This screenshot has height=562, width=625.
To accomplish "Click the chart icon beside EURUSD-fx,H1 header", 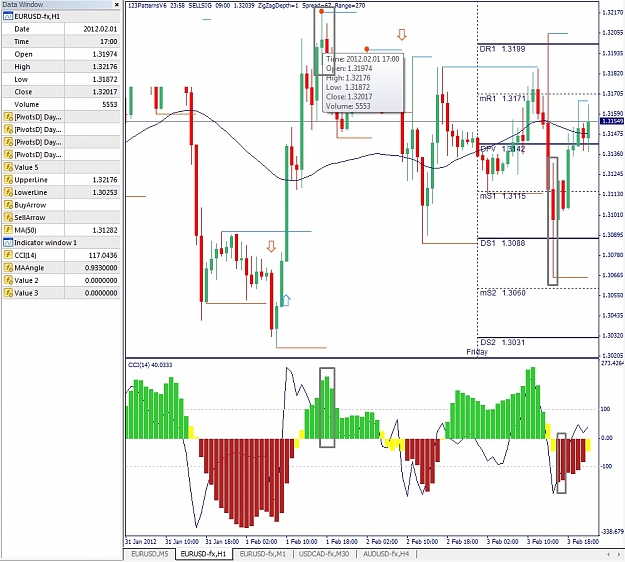I will point(8,17).
